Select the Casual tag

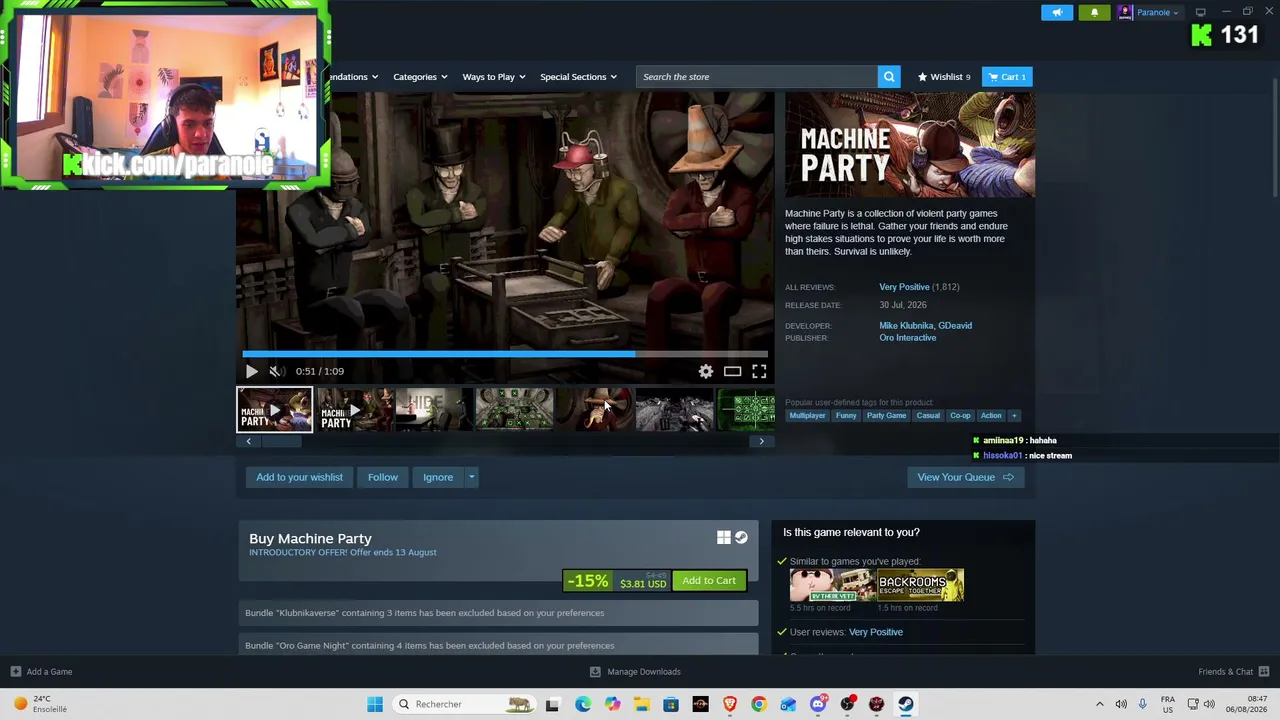tap(928, 416)
